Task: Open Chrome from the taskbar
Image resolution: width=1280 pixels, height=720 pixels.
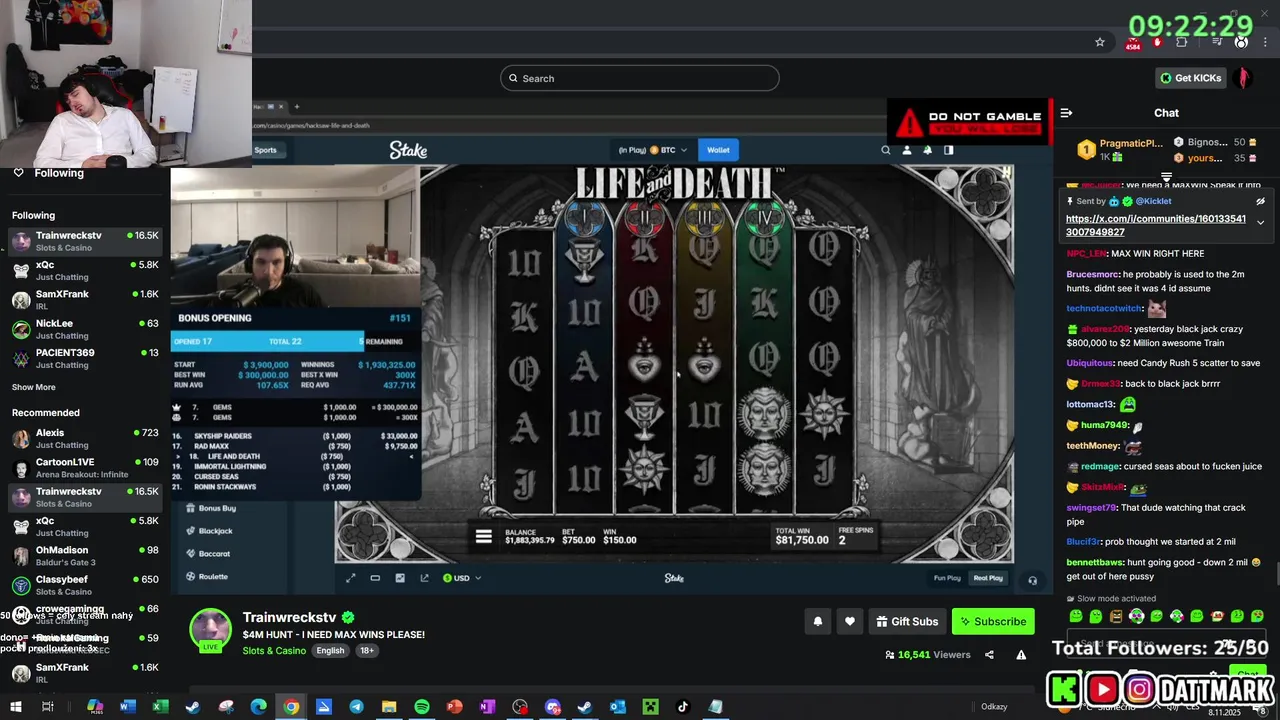Action: pyautogui.click(x=291, y=707)
